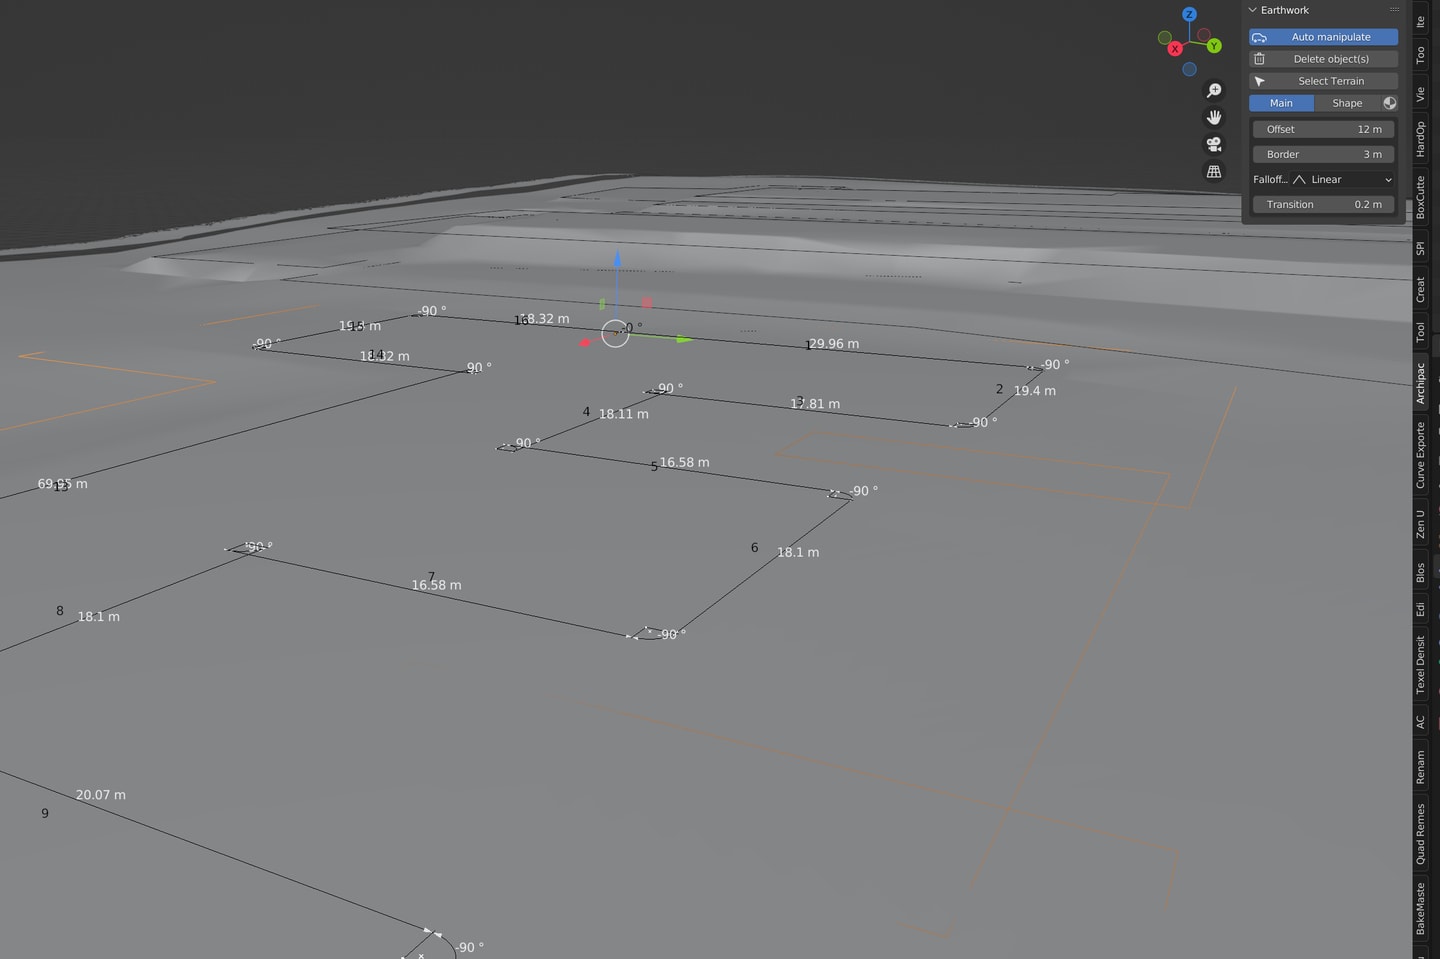Click the dim red negative X gizmo ball
The width and height of the screenshot is (1440, 959).
coord(1204,35)
